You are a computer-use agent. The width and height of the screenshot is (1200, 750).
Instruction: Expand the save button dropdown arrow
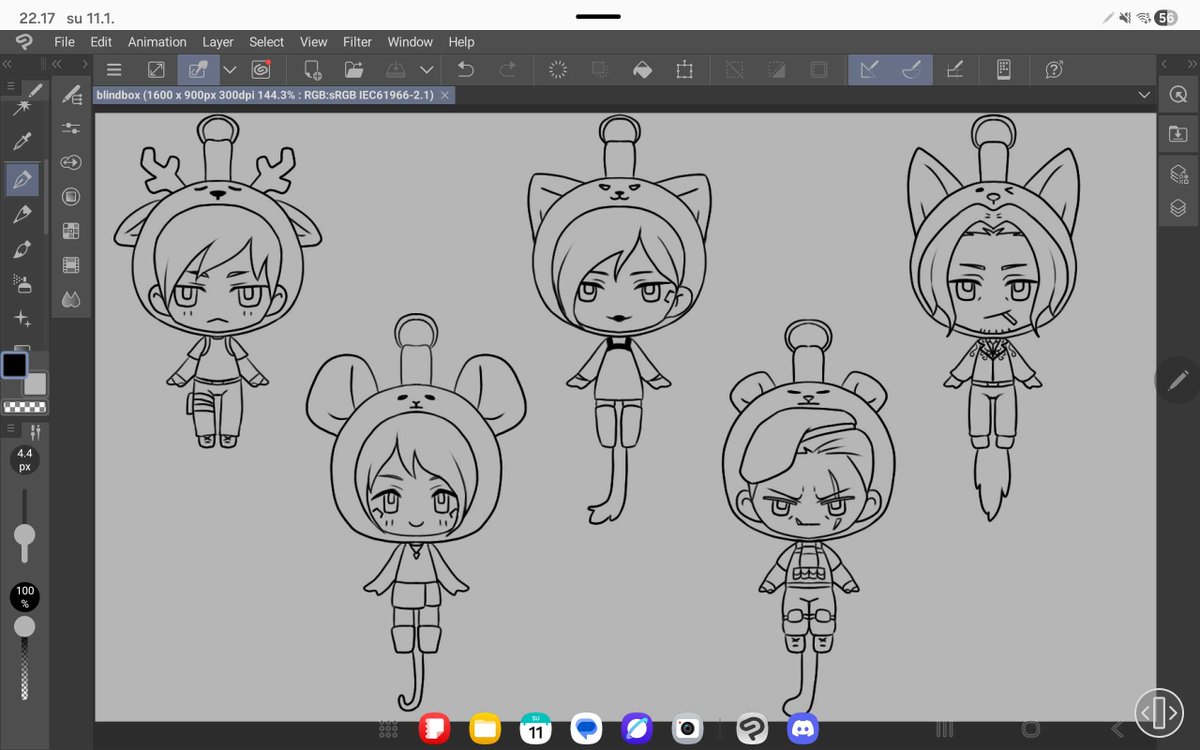coord(427,69)
